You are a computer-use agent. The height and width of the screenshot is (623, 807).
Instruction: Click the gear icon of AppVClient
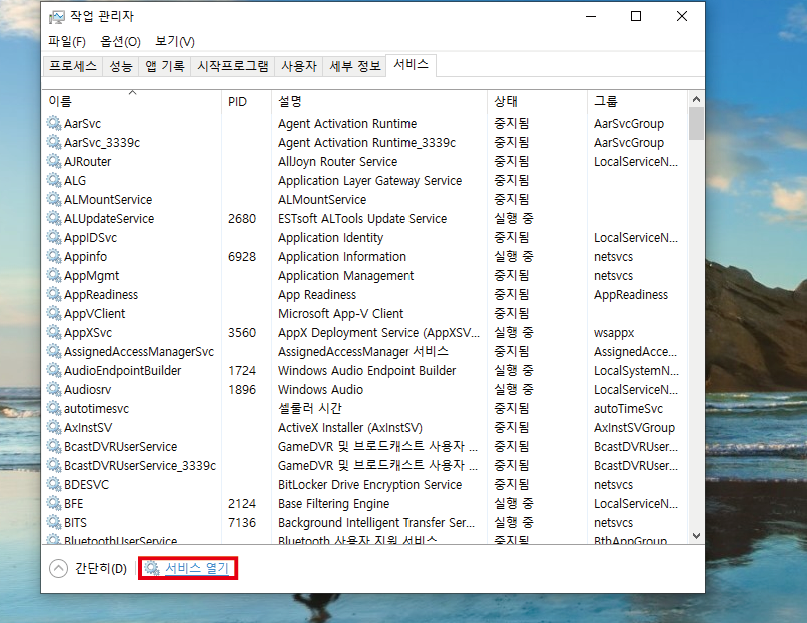click(54, 313)
